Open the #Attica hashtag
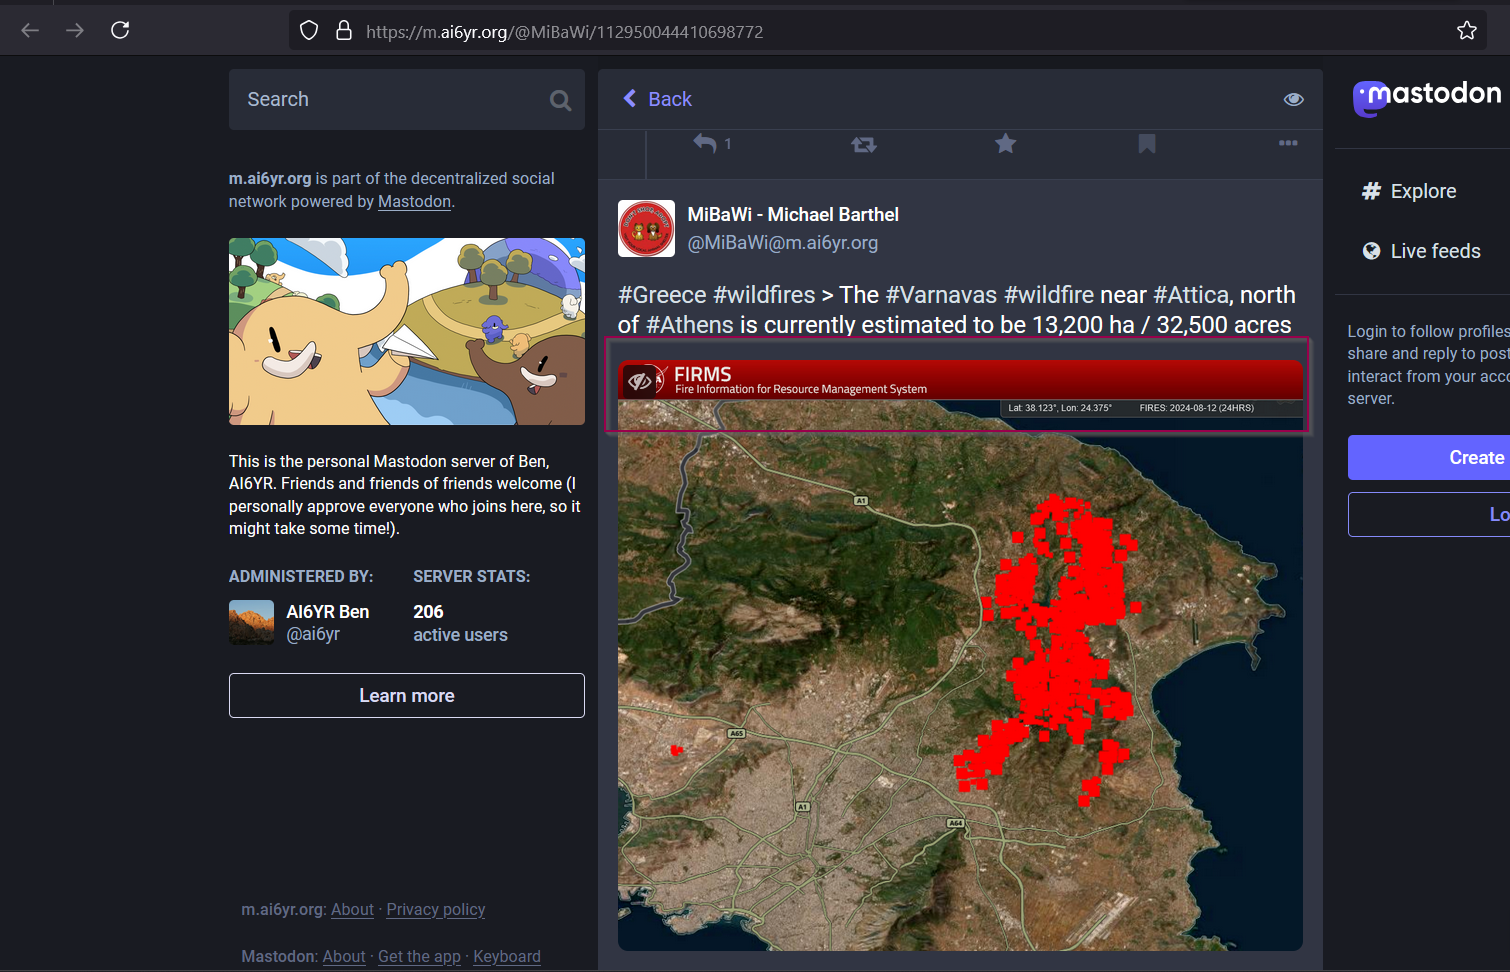 pos(1191,295)
